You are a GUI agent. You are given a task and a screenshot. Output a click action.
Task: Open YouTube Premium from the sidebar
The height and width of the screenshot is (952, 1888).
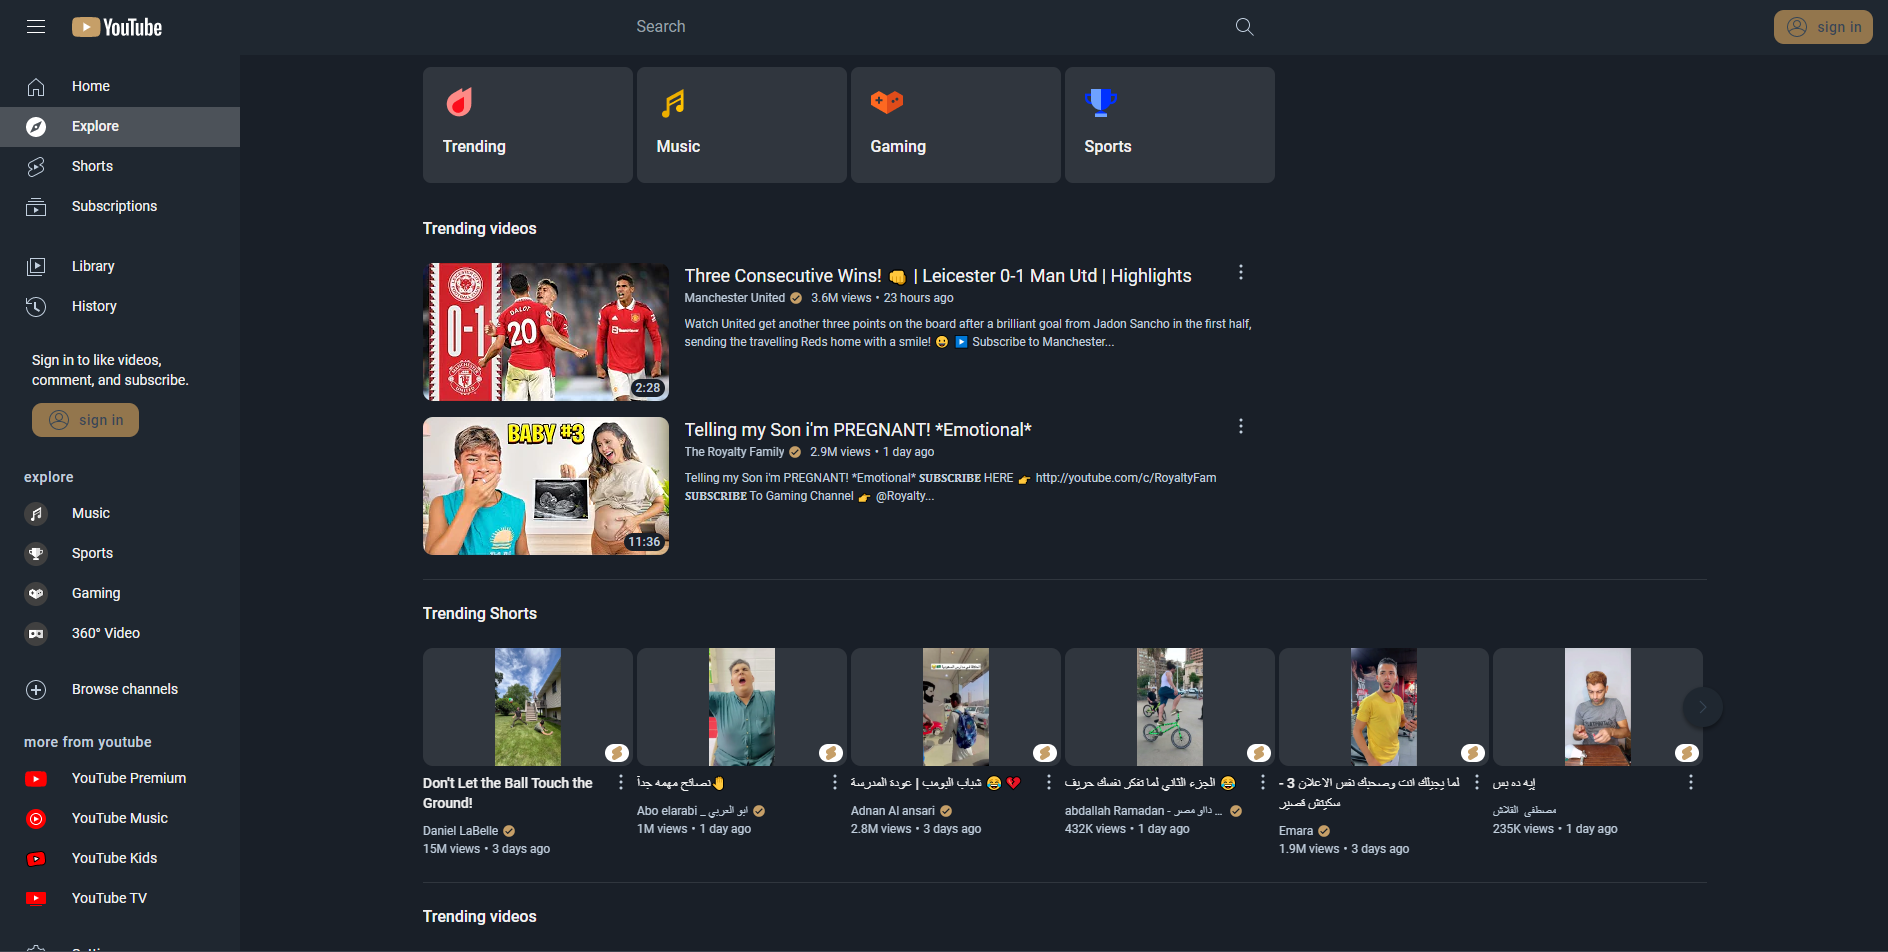coord(120,779)
